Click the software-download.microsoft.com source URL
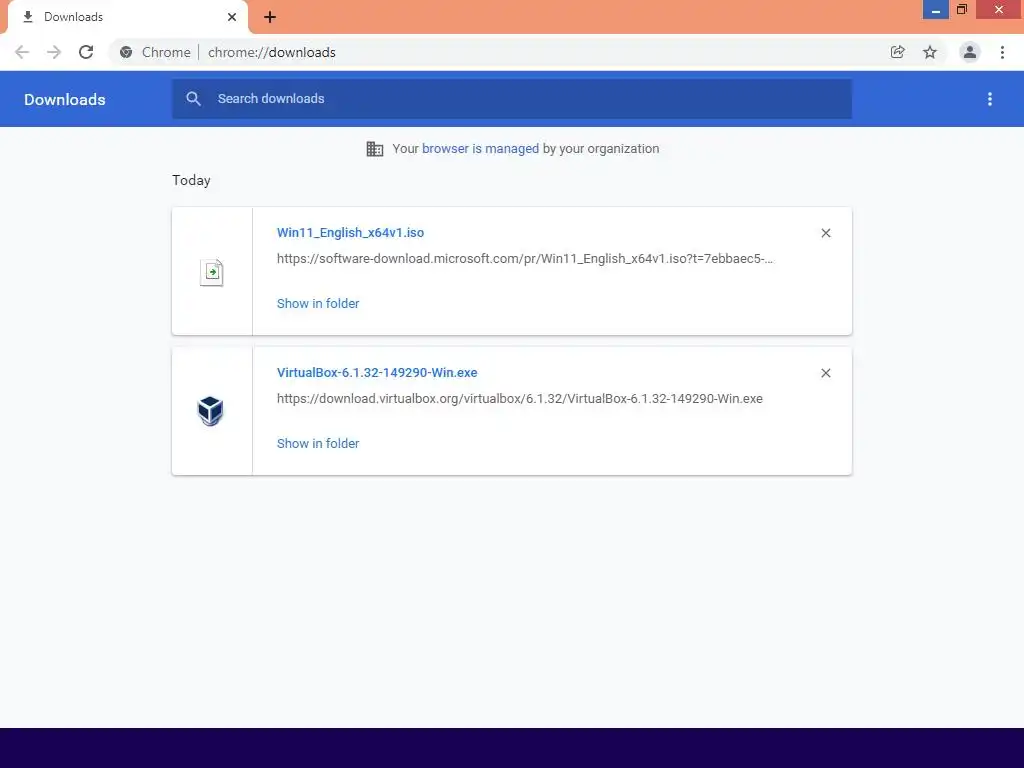Screen dimensions: 1024x768 525,259
